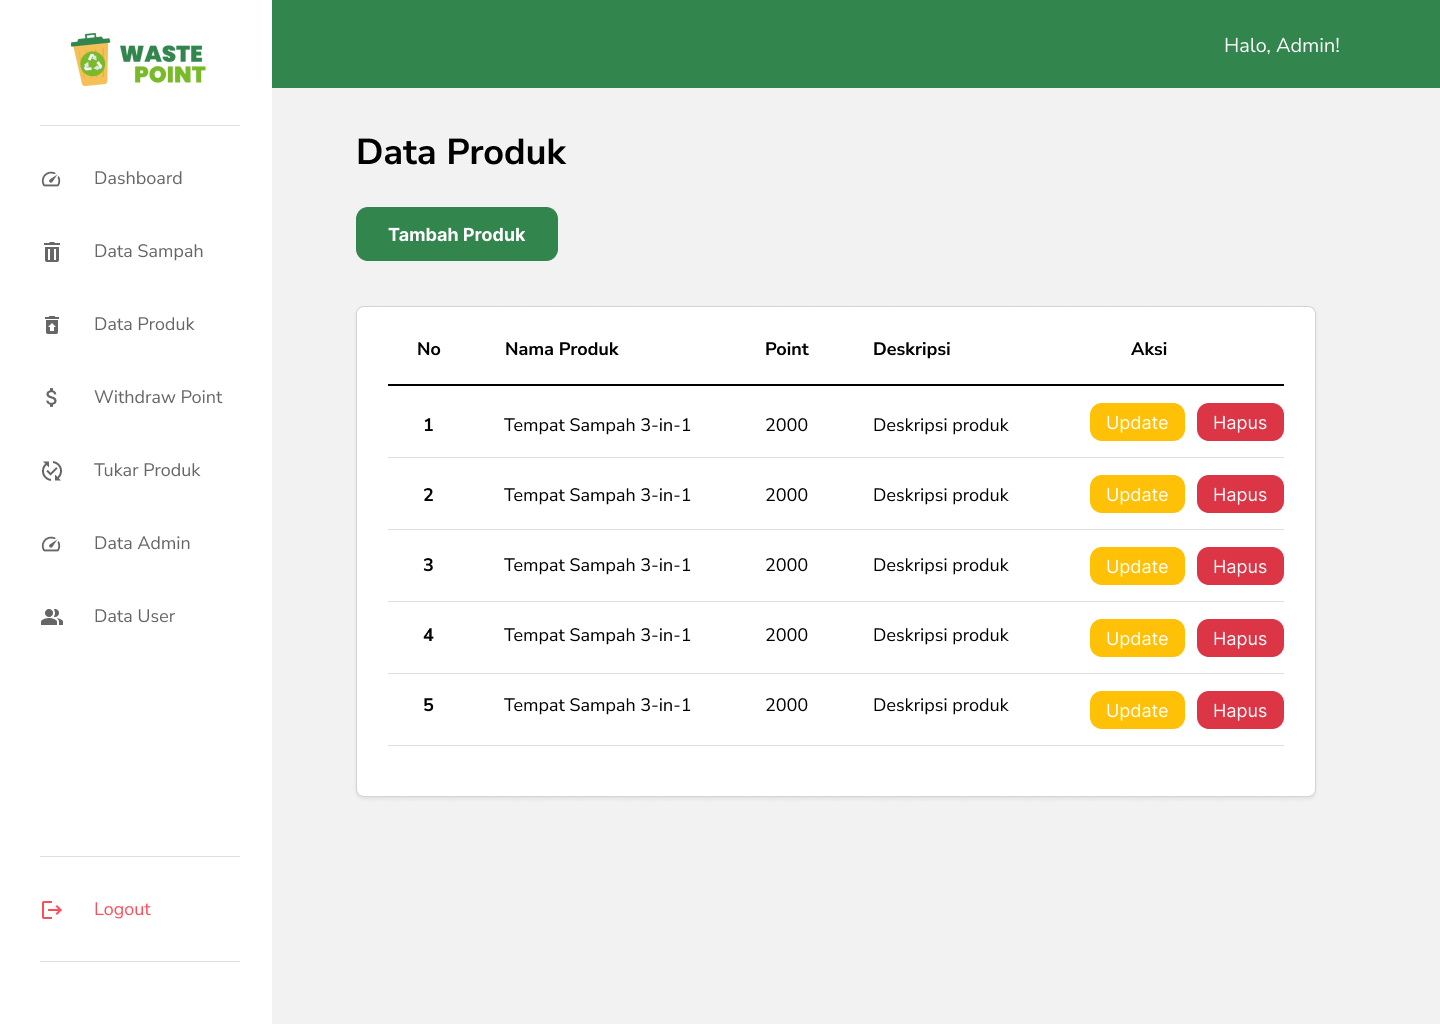This screenshot has width=1440, height=1024.
Task: Select the Tukar Produk menu item
Action: (147, 470)
